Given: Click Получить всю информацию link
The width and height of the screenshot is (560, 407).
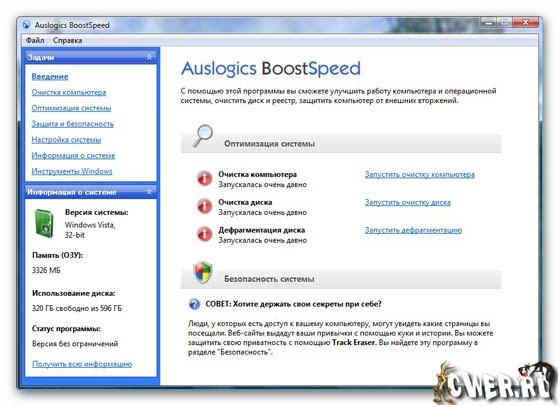Looking at the screenshot, I should coord(82,364).
